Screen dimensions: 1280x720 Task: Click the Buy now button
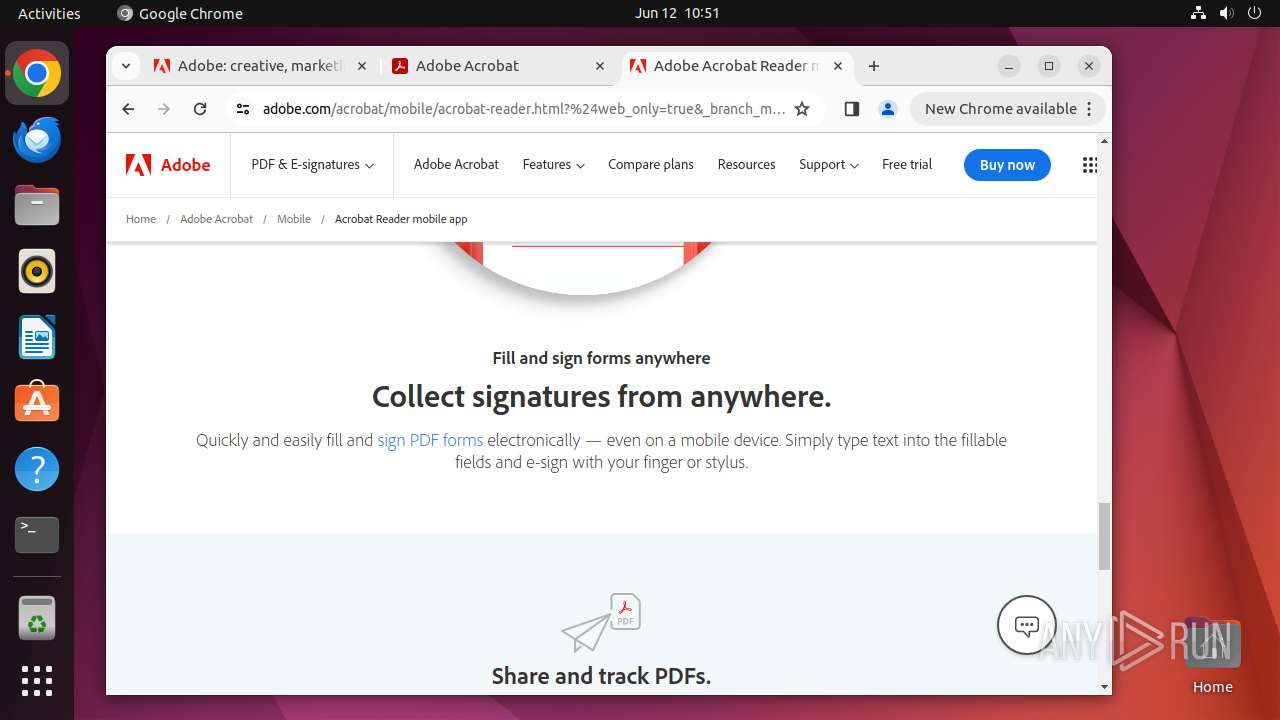click(x=1007, y=165)
